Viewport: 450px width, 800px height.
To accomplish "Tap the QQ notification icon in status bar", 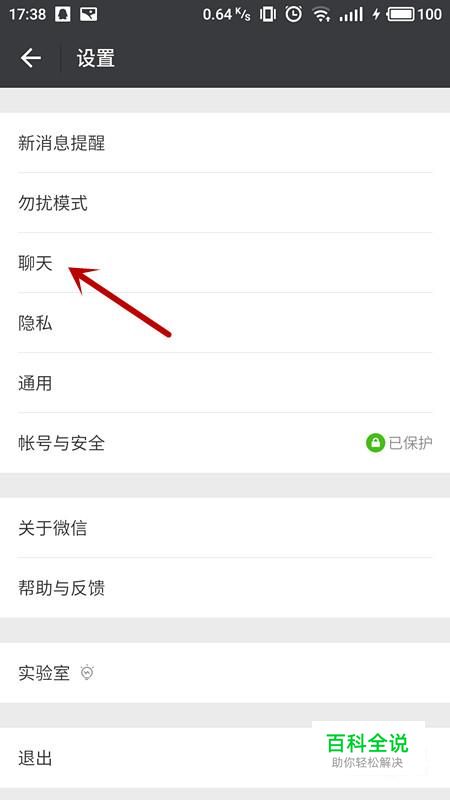I will (x=63, y=14).
